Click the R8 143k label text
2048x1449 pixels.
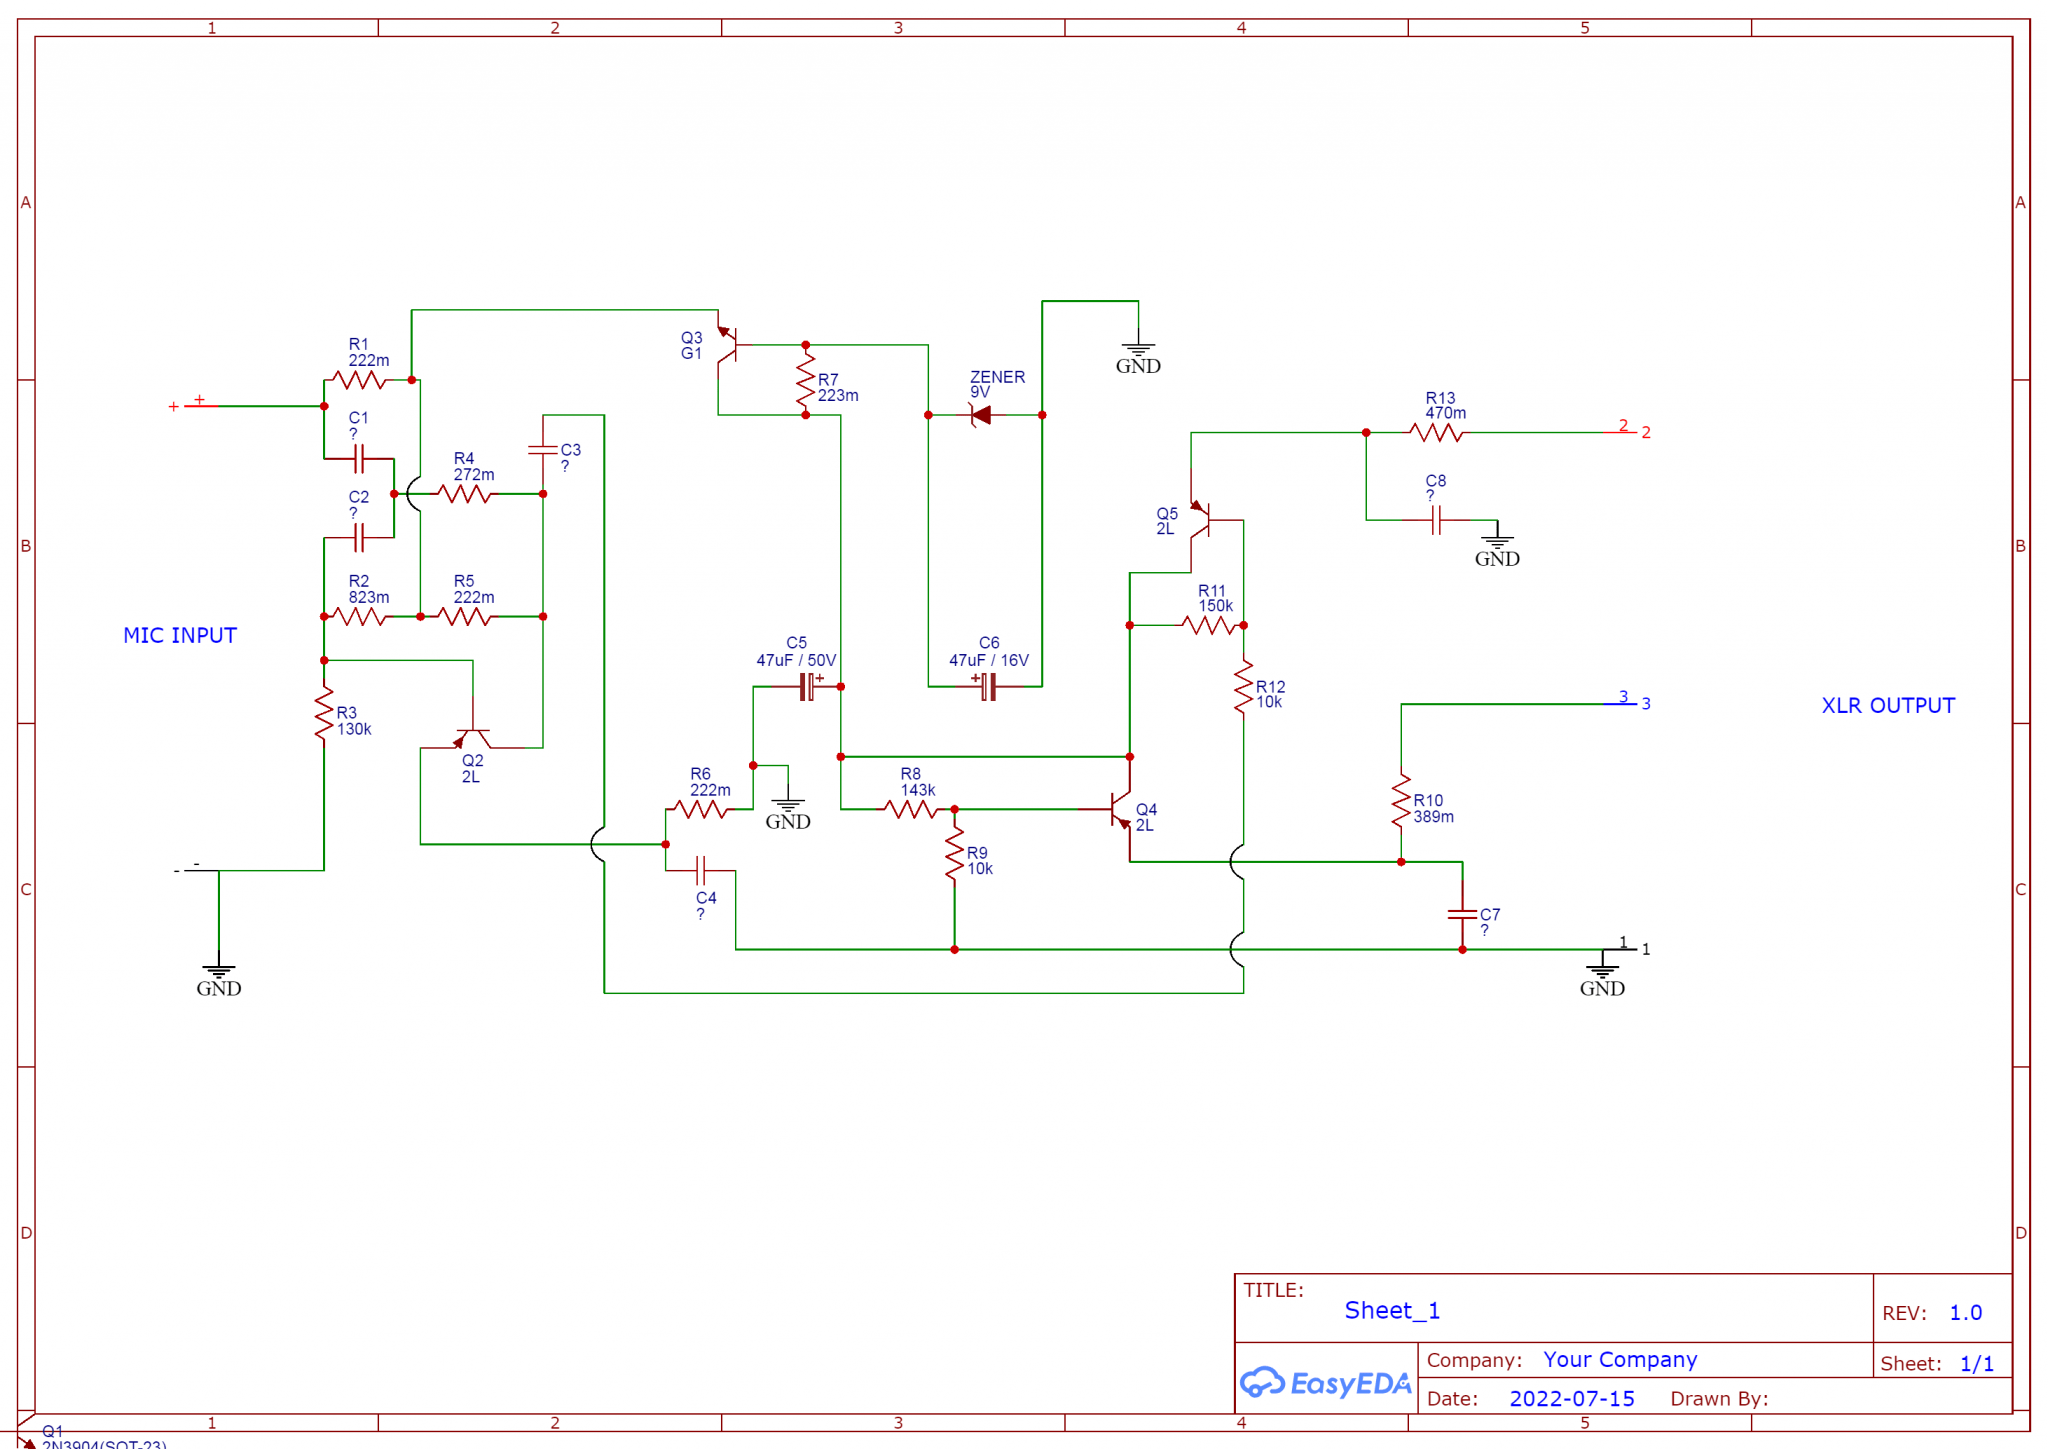[918, 782]
